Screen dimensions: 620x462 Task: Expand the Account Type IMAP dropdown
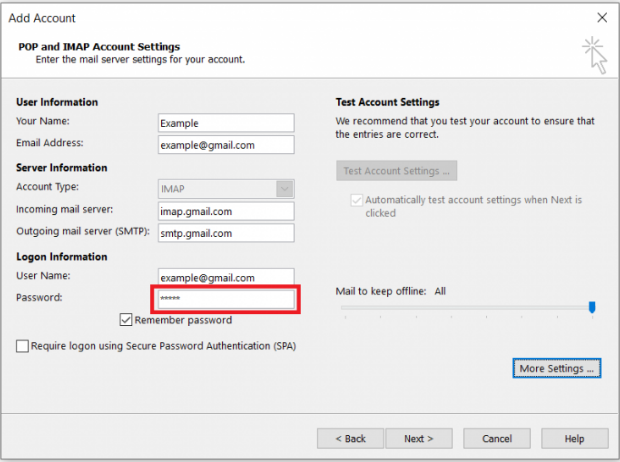click(x=226, y=189)
